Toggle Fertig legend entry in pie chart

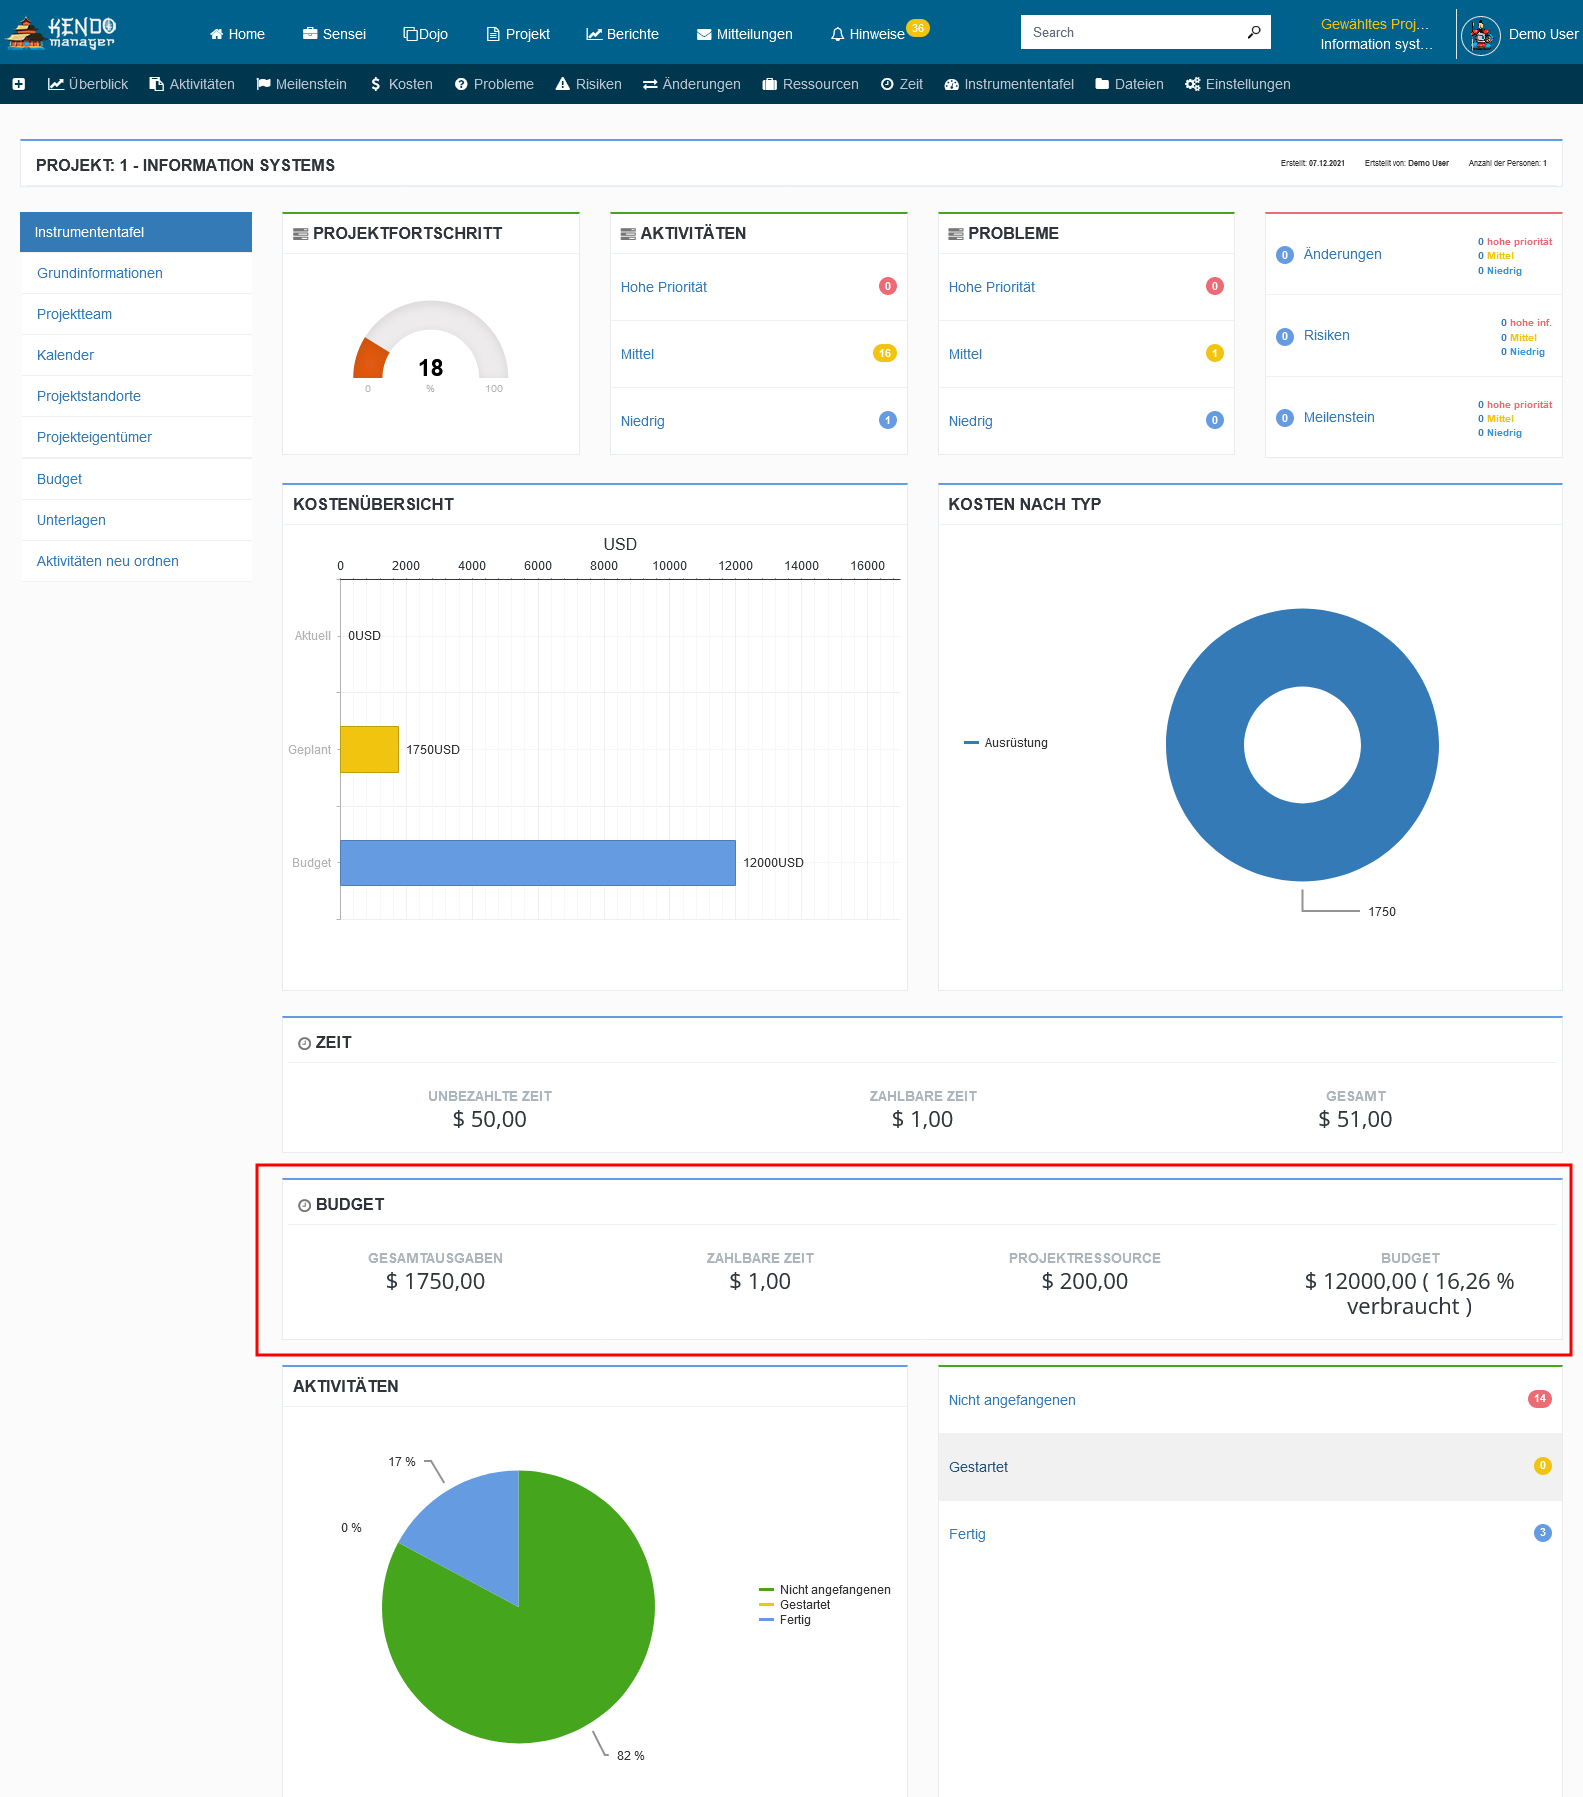pos(785,1620)
